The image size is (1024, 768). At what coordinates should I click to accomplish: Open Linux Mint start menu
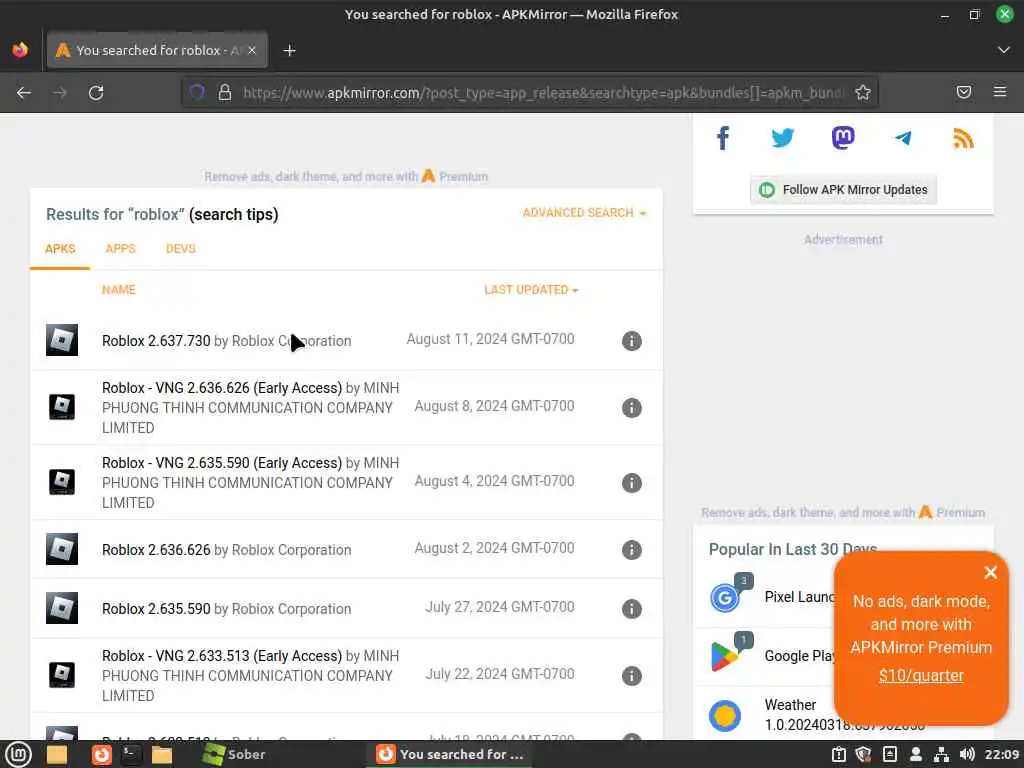[18, 754]
